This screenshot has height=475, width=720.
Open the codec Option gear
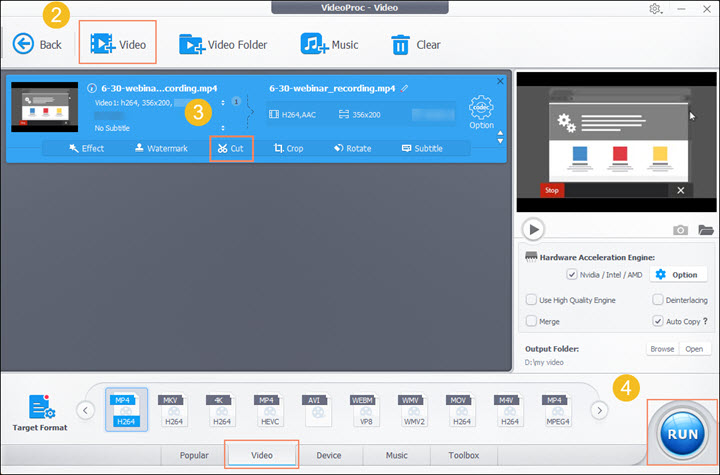[x=481, y=112]
